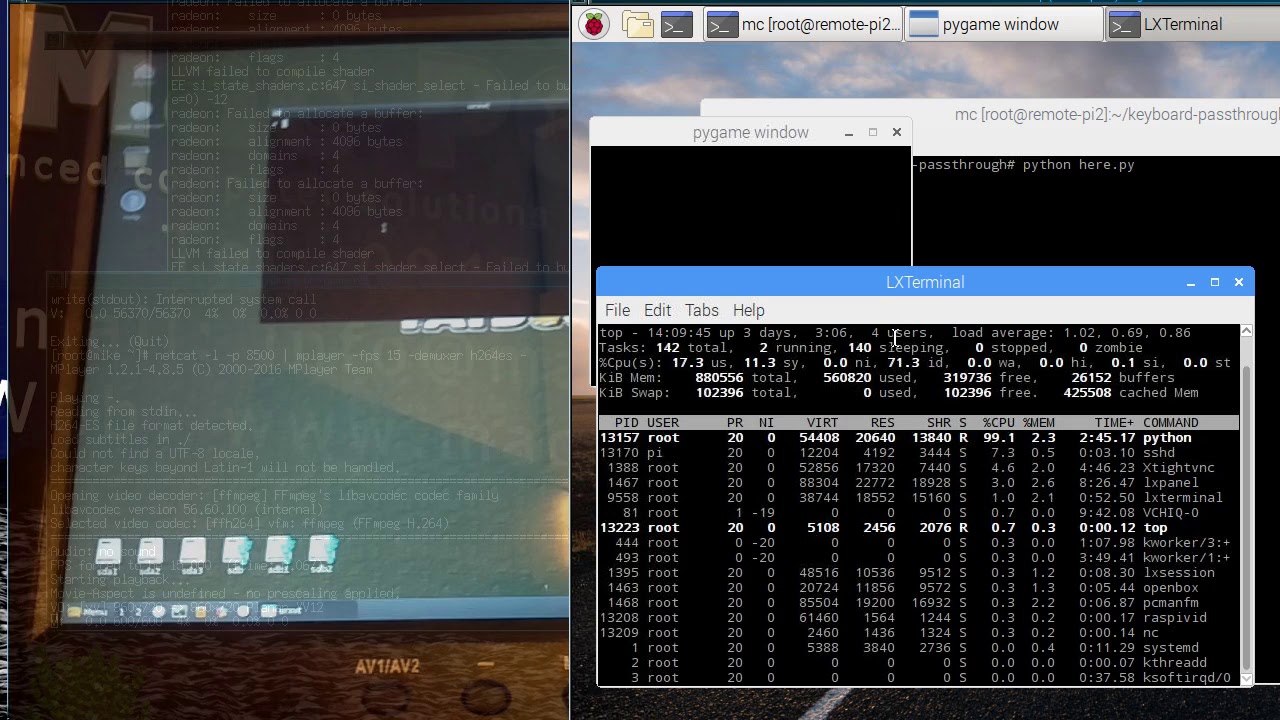Select the systemd process row
Image resolution: width=1280 pixels, height=720 pixels.
919,647
